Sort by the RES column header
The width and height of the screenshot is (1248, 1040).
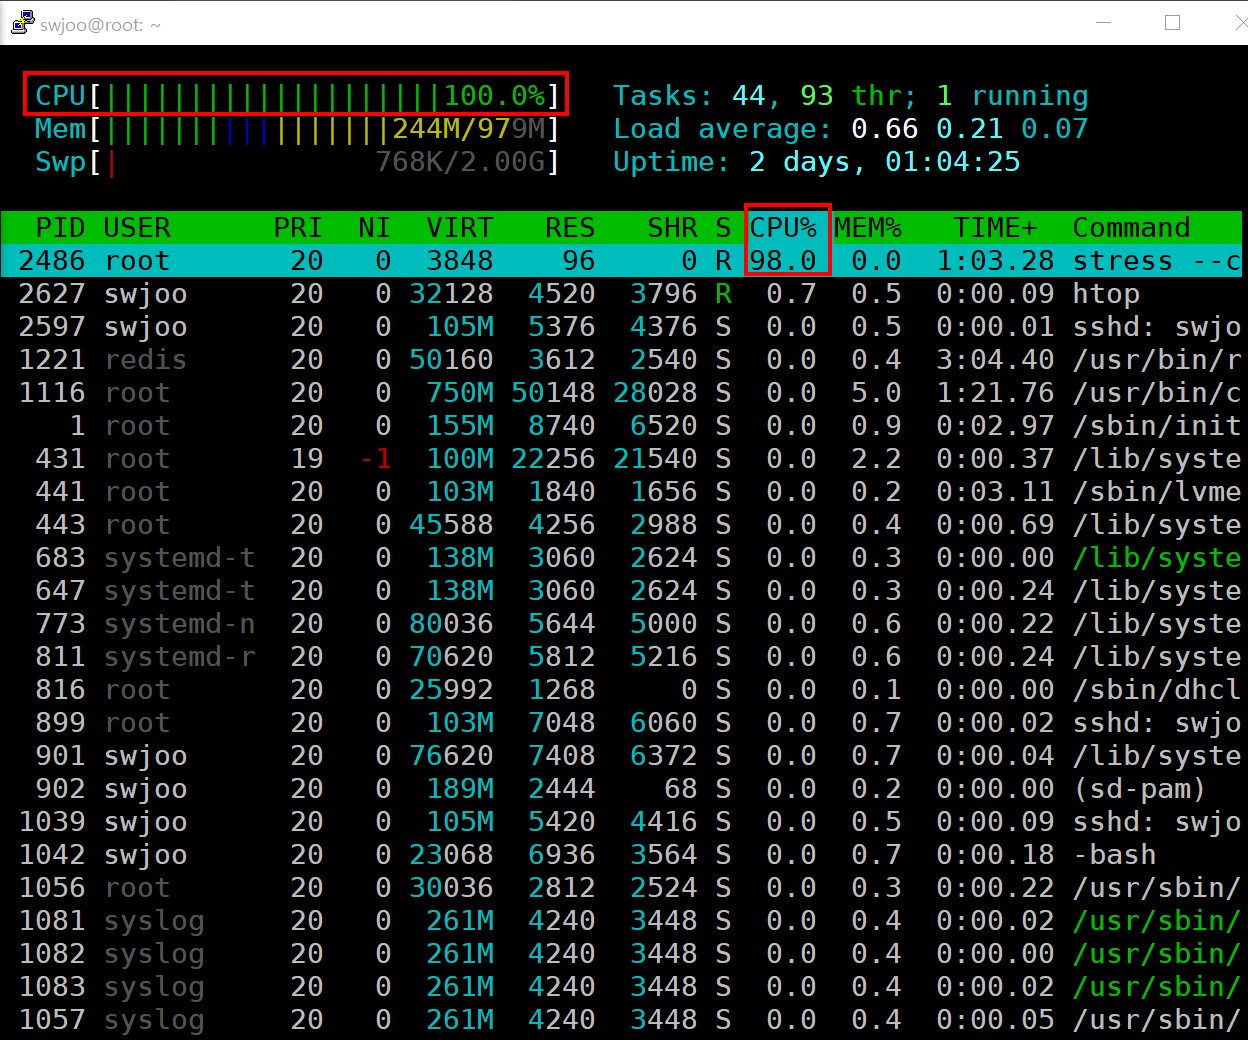point(570,227)
